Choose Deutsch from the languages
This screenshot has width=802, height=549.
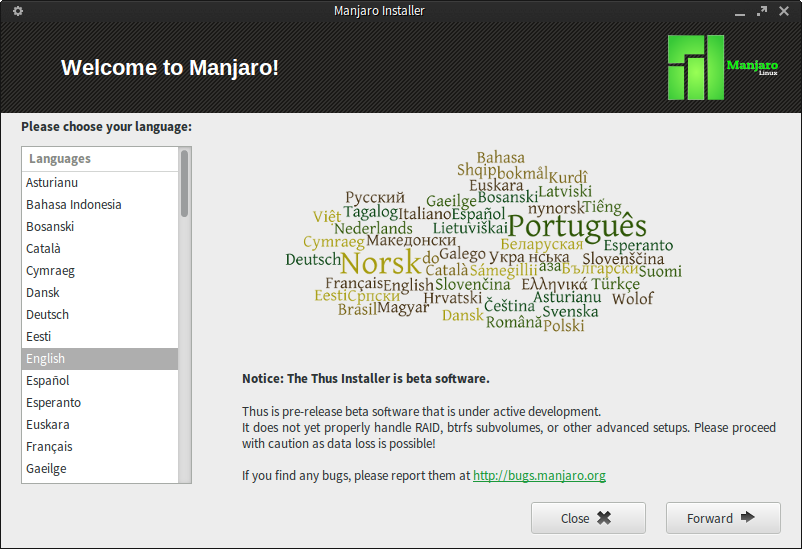[100, 315]
